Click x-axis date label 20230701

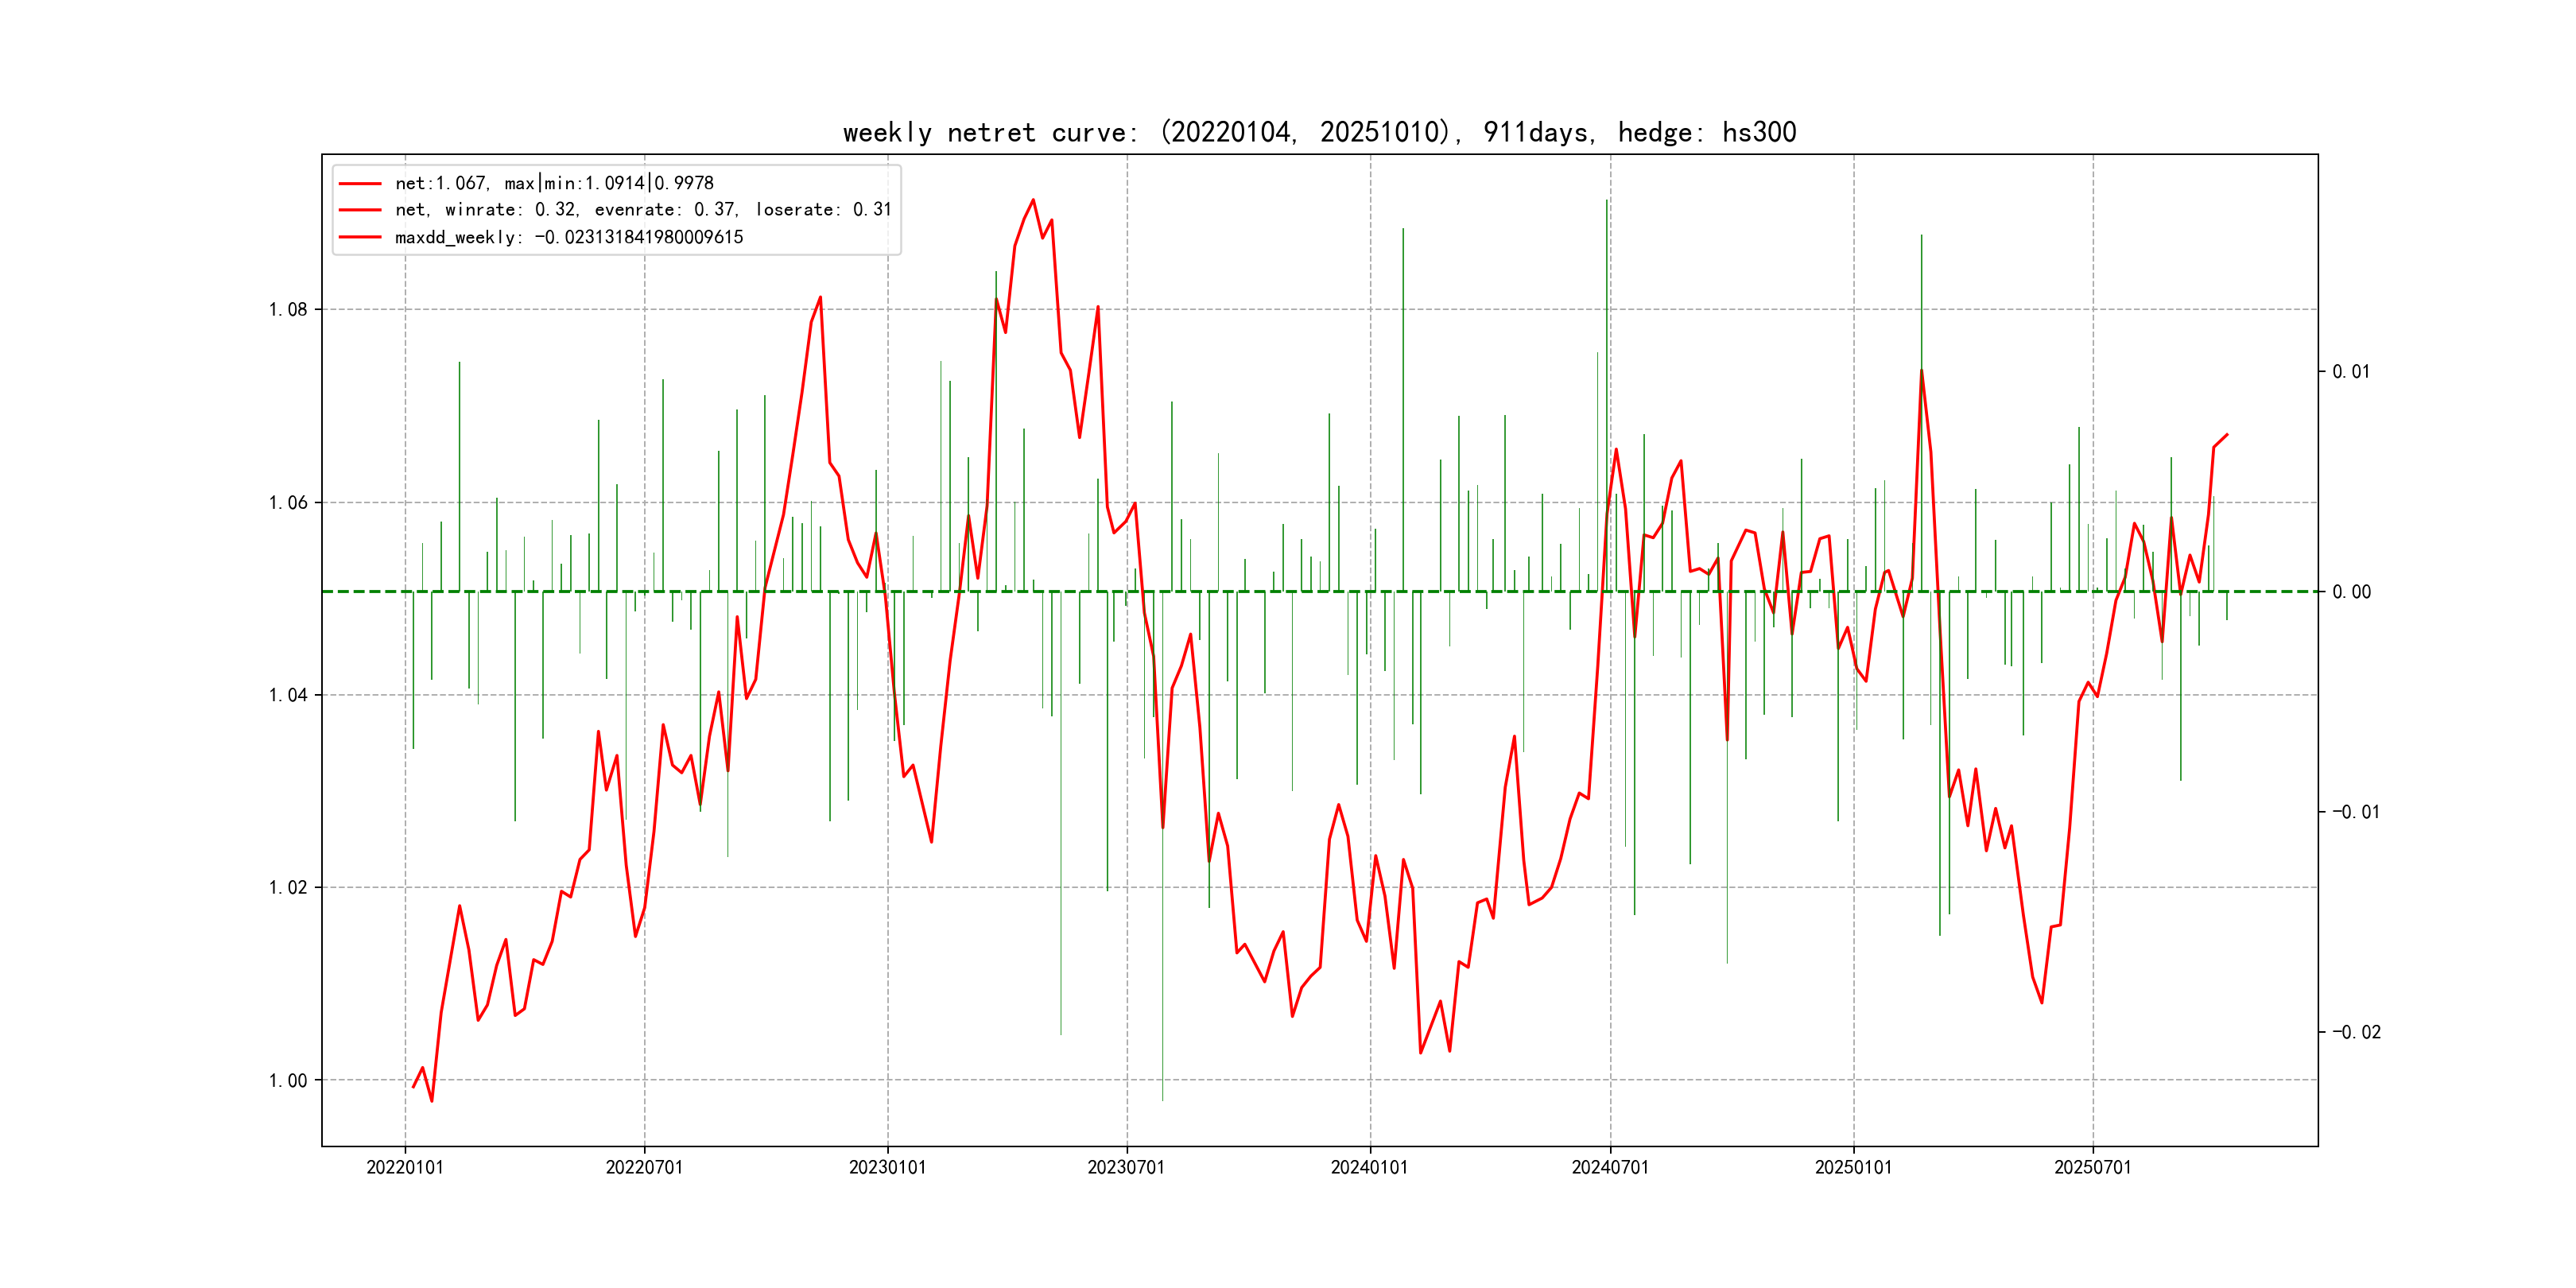pos(1126,1168)
